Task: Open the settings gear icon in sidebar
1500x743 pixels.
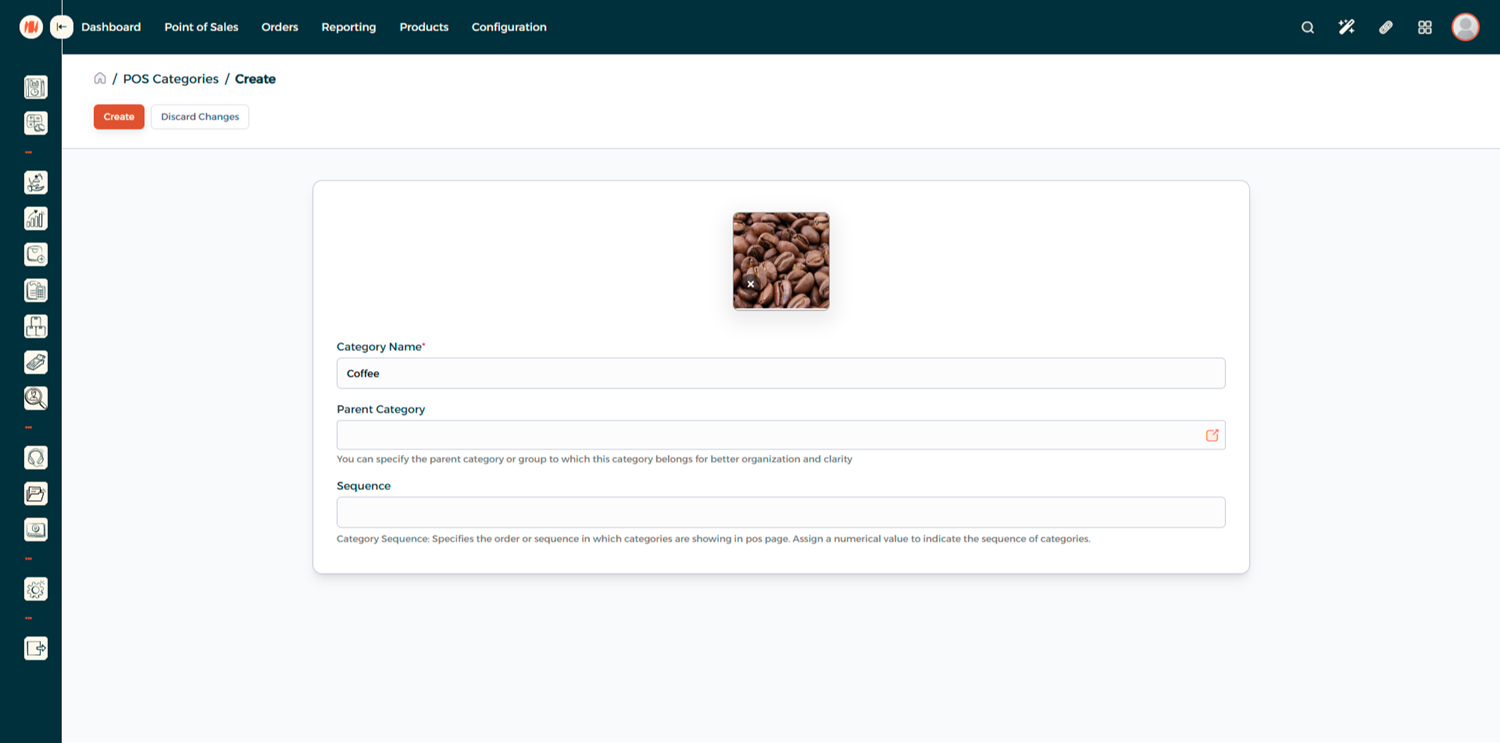Action: 36,590
